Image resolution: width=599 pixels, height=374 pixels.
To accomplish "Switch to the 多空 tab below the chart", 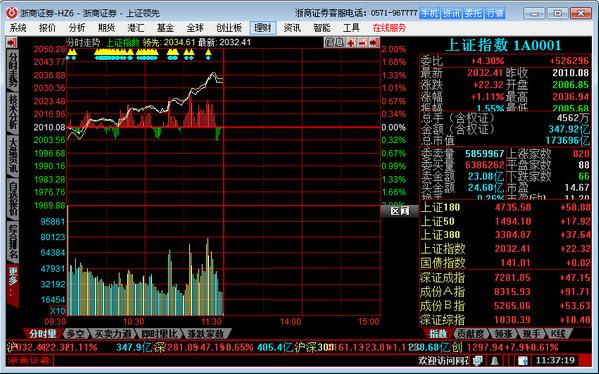I will coord(76,334).
